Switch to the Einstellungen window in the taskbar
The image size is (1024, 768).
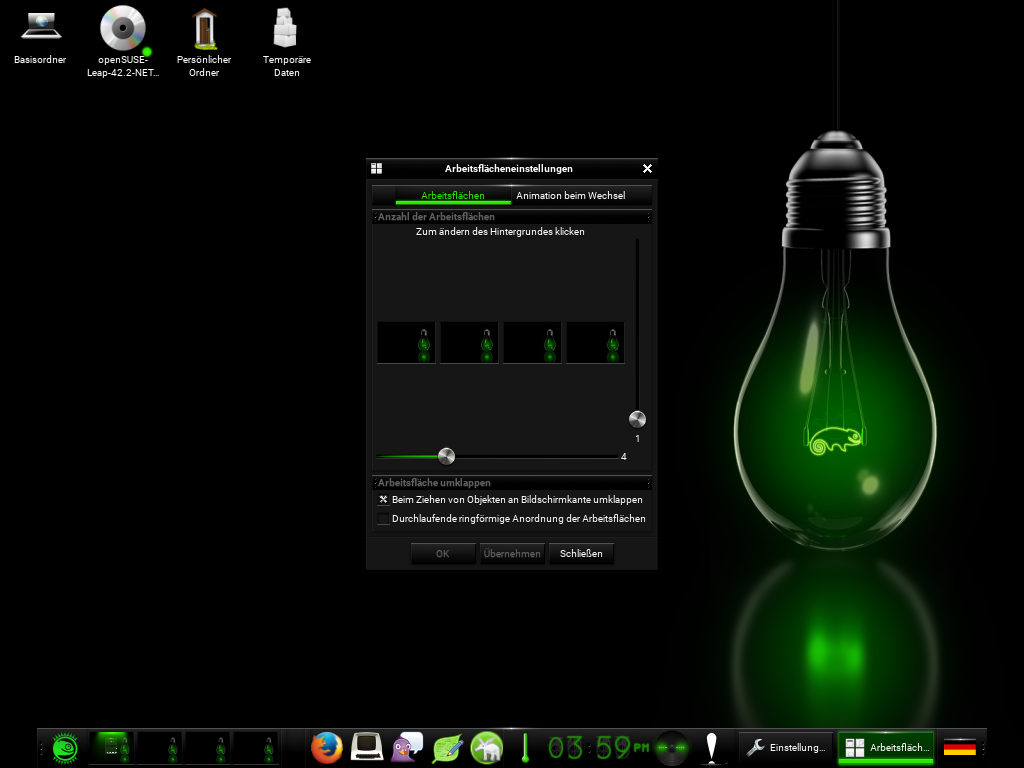coord(787,747)
